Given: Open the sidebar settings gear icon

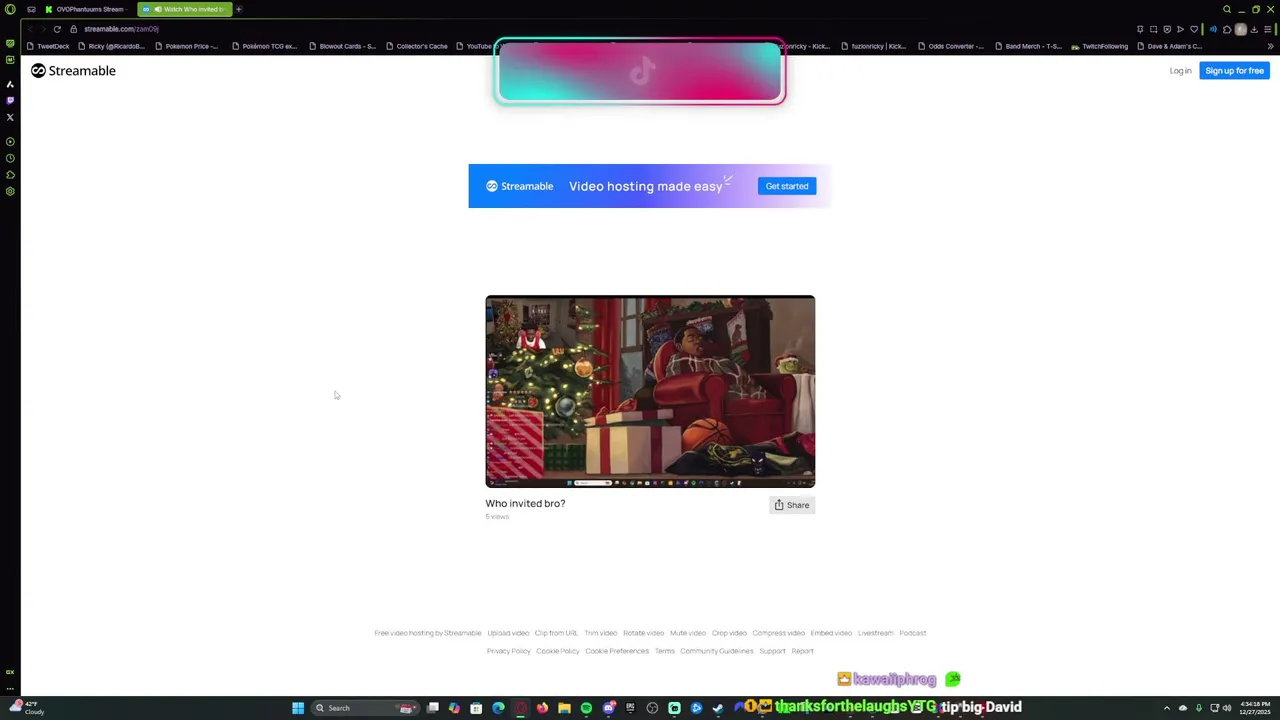Looking at the screenshot, I should click(x=10, y=191).
